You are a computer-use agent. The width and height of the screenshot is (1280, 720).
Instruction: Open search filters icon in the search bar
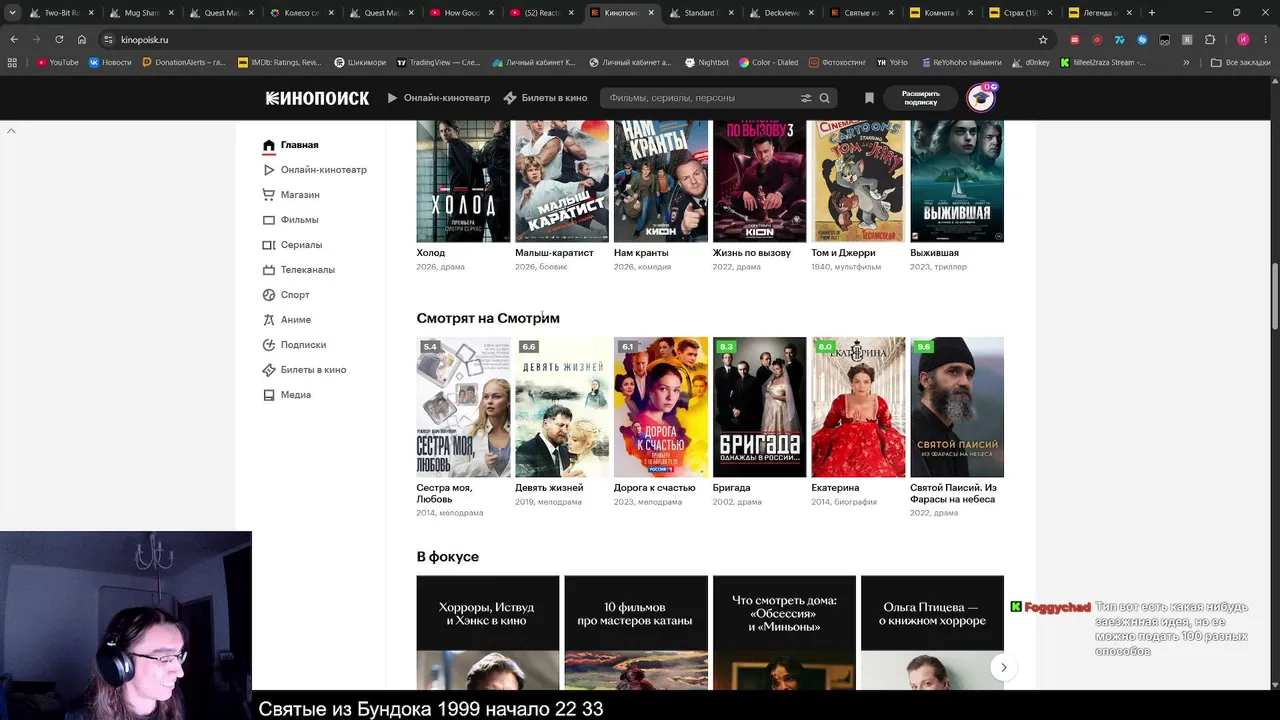coord(806,98)
